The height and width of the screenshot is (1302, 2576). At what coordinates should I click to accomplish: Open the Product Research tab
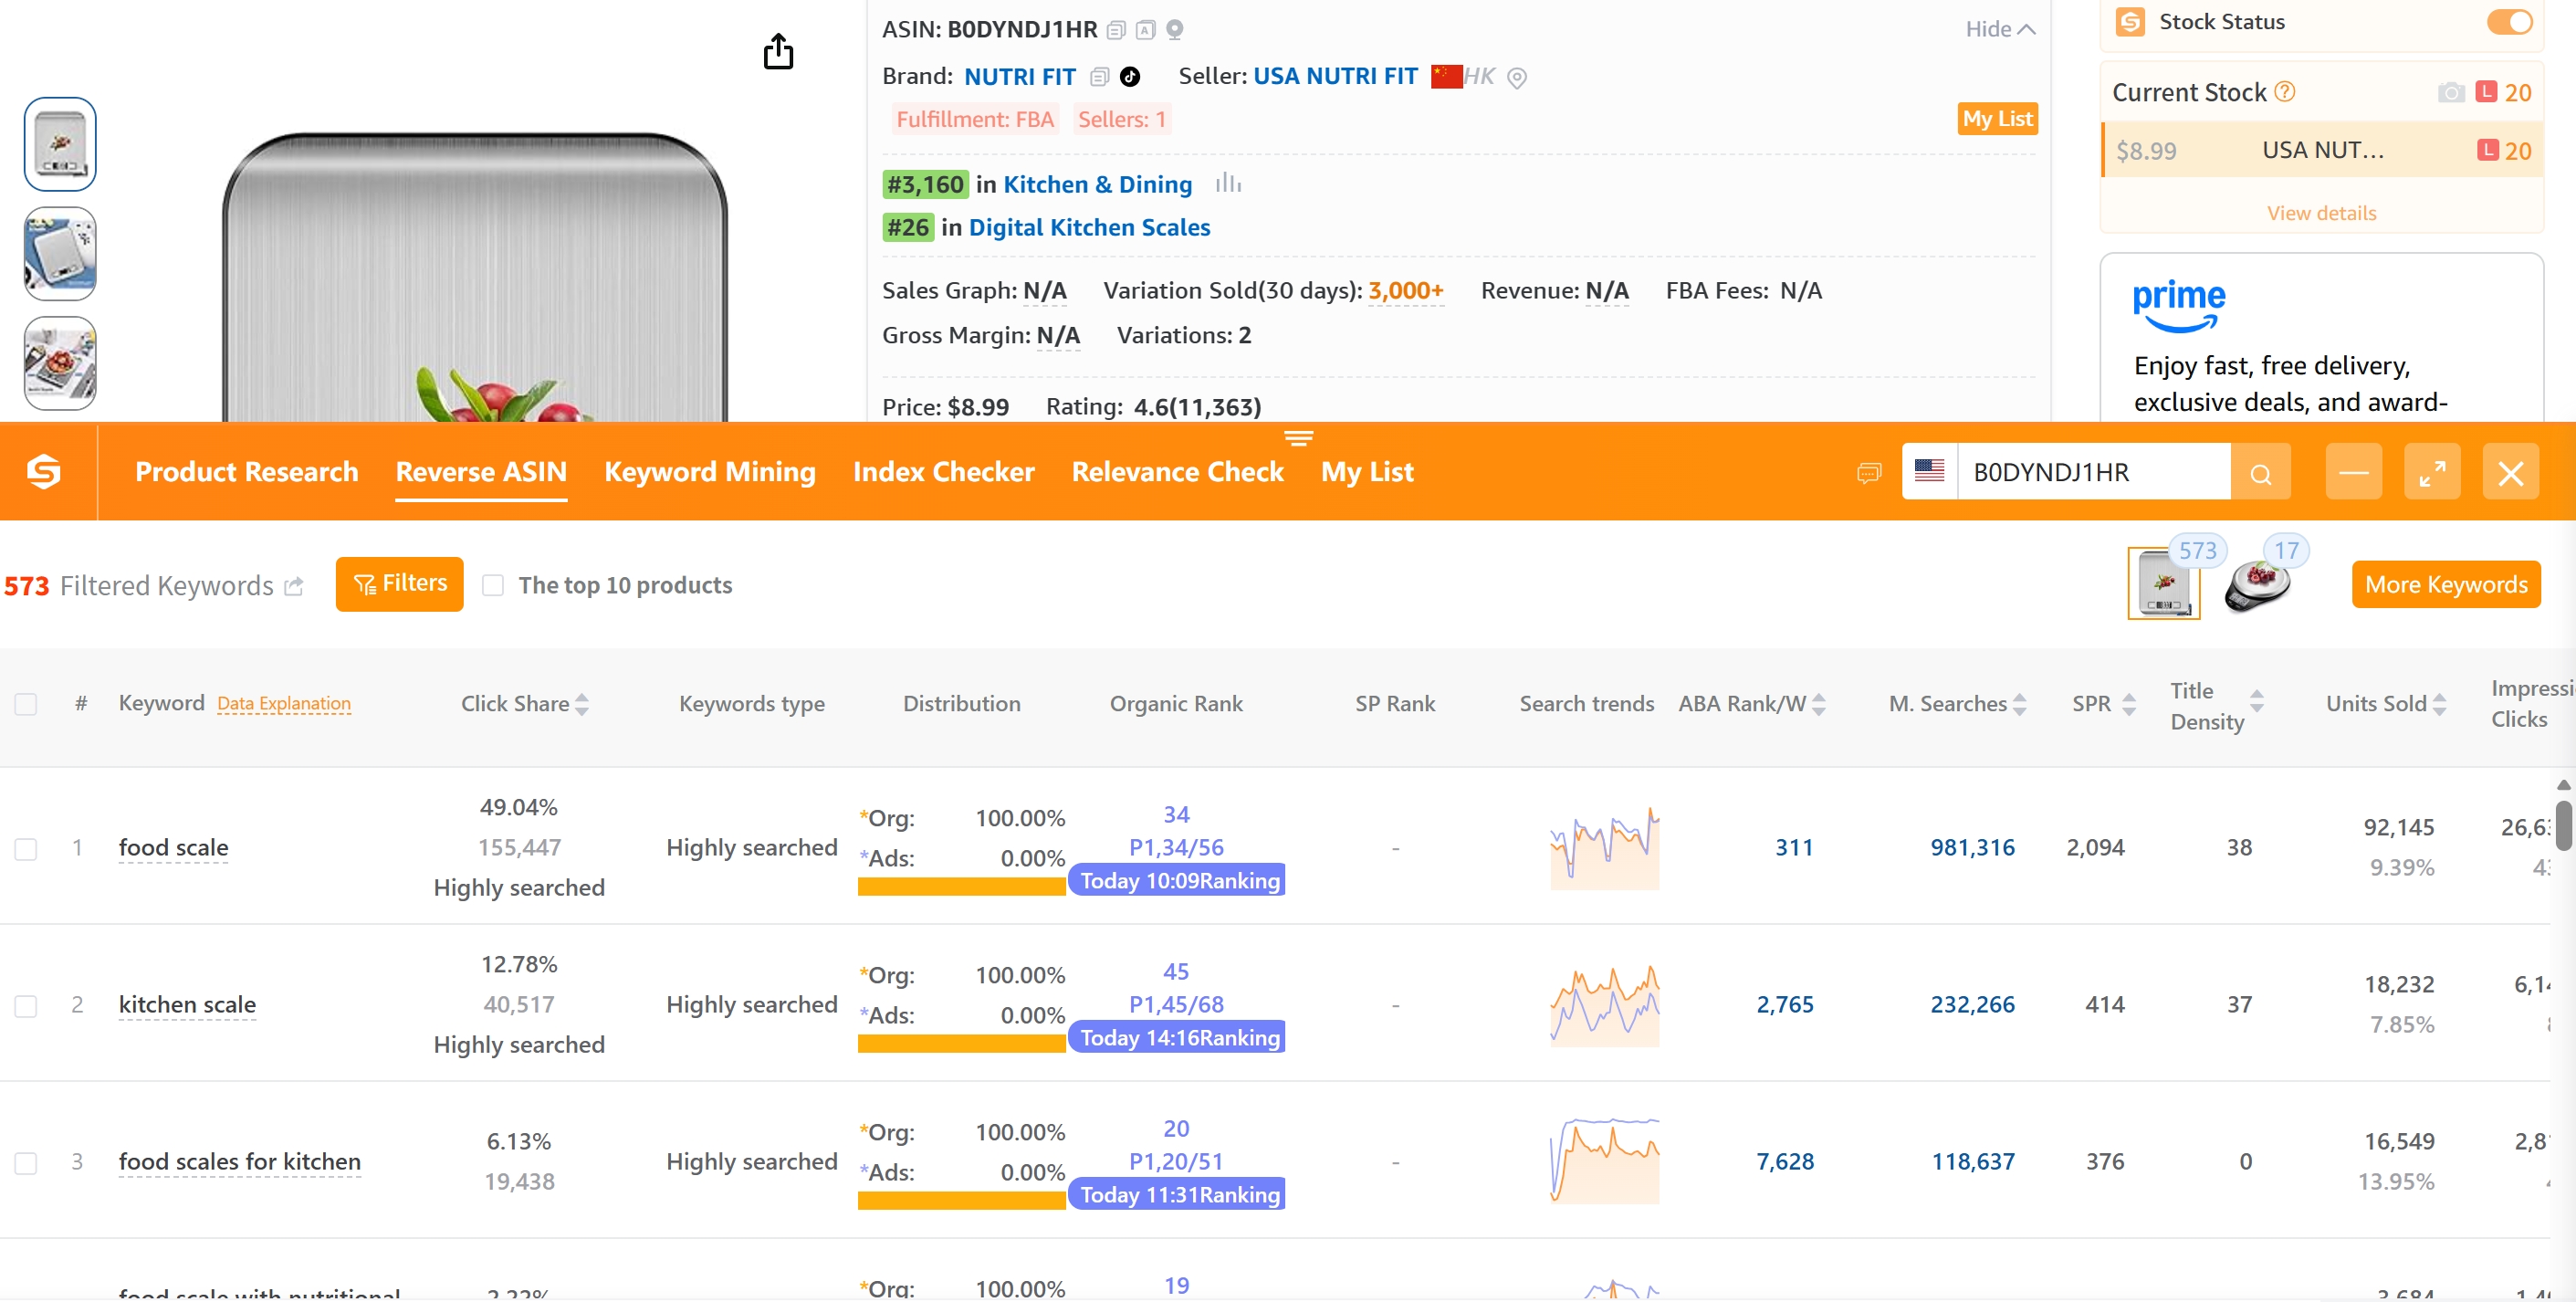[x=246, y=471]
